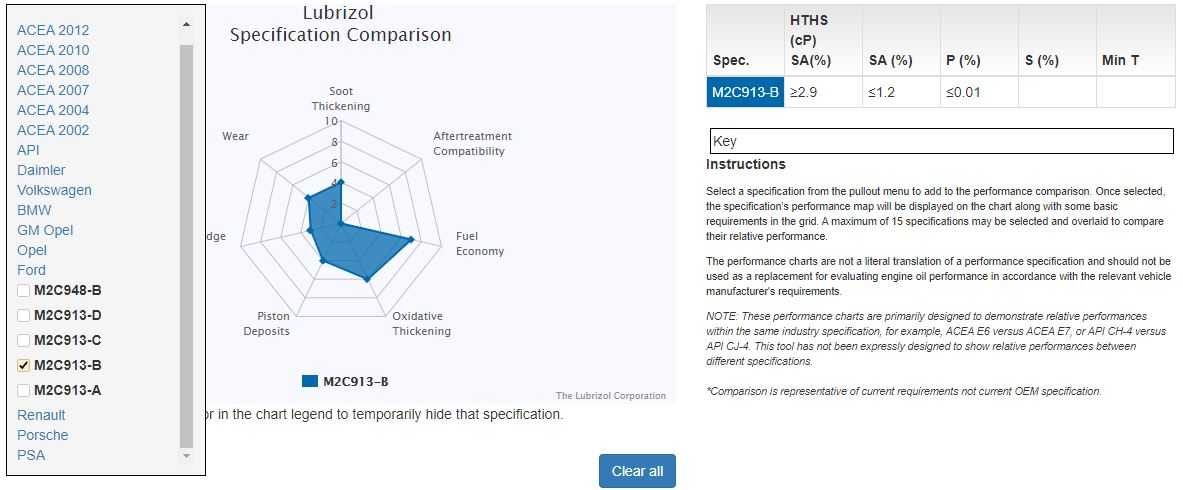
Task: Click the M2C913-B cell in the spec table
Action: pos(745,92)
